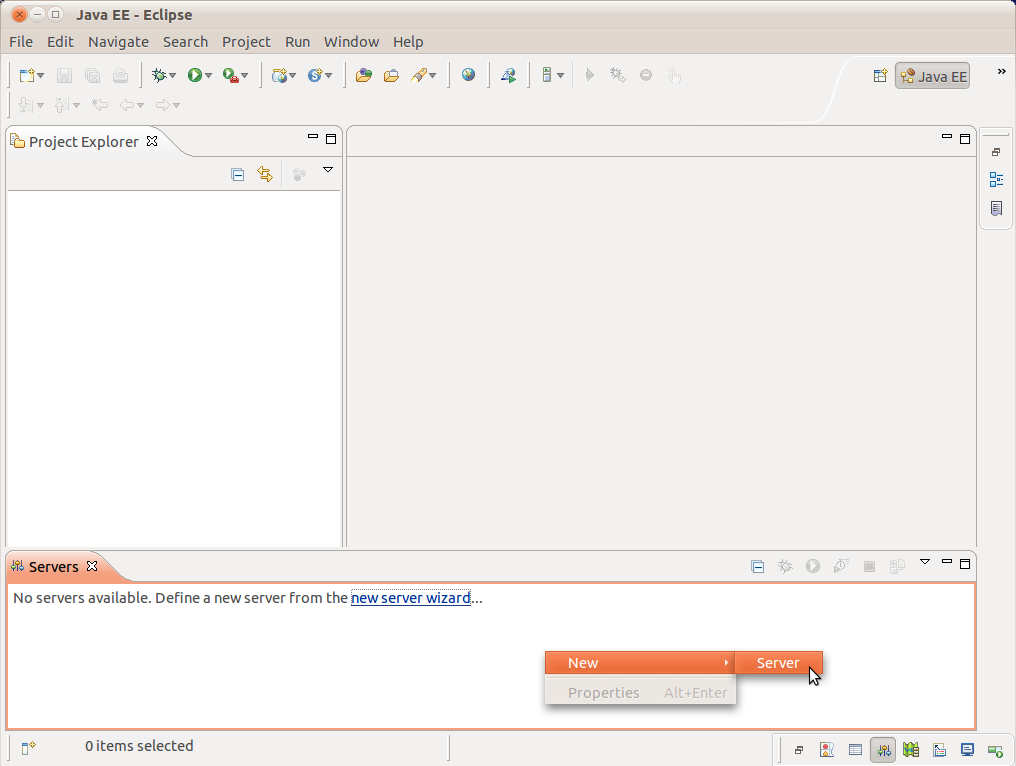Show hidden perspectives with chevron button
This screenshot has height=766, width=1016.
click(x=1001, y=72)
